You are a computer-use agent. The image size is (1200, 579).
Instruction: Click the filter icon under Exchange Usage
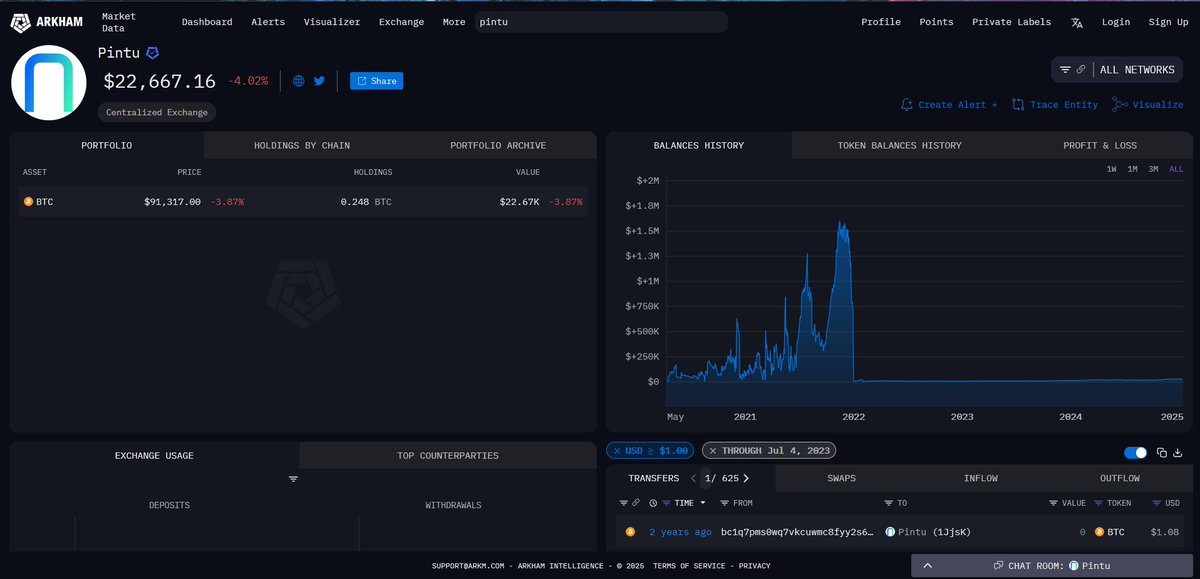tap(293, 480)
